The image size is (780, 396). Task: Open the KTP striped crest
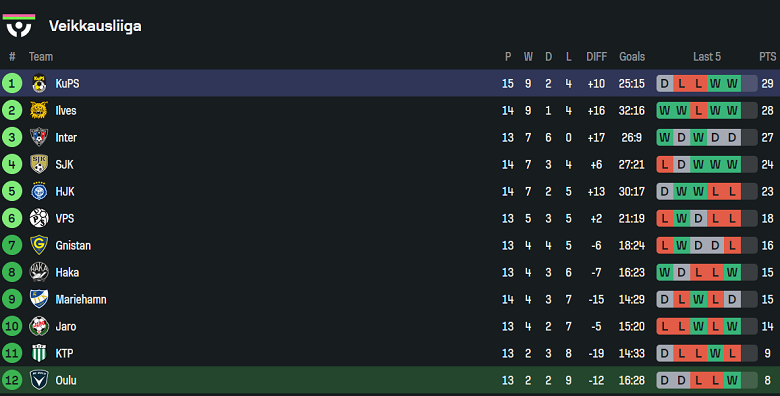pos(39,353)
